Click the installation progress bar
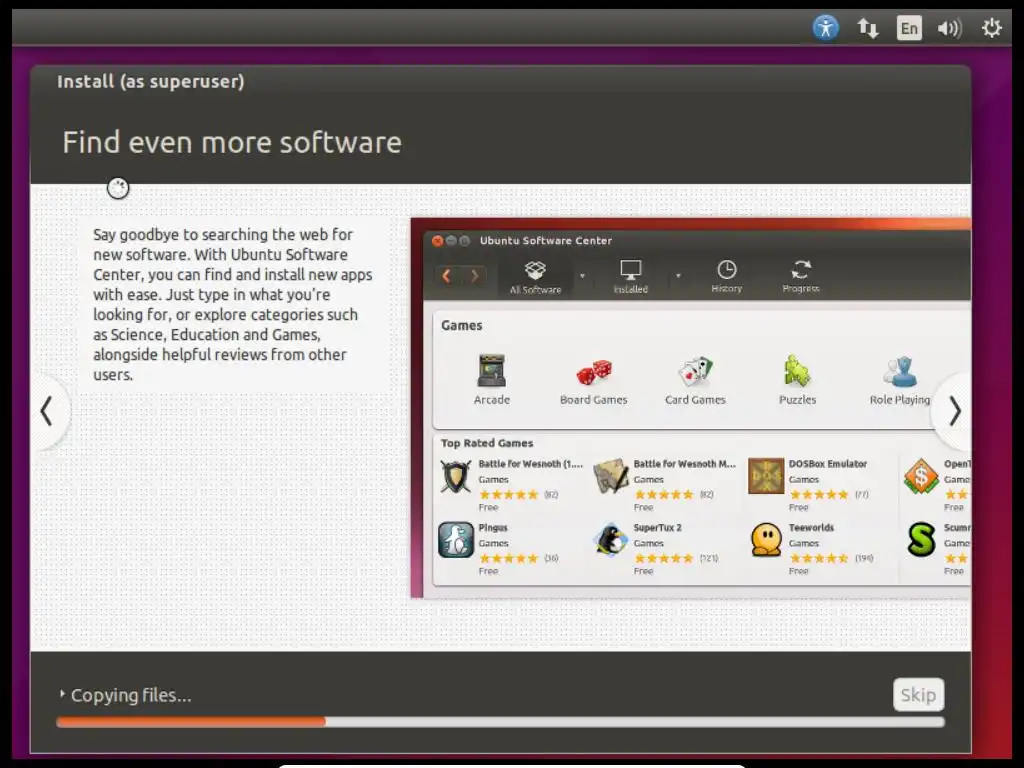 click(x=500, y=722)
